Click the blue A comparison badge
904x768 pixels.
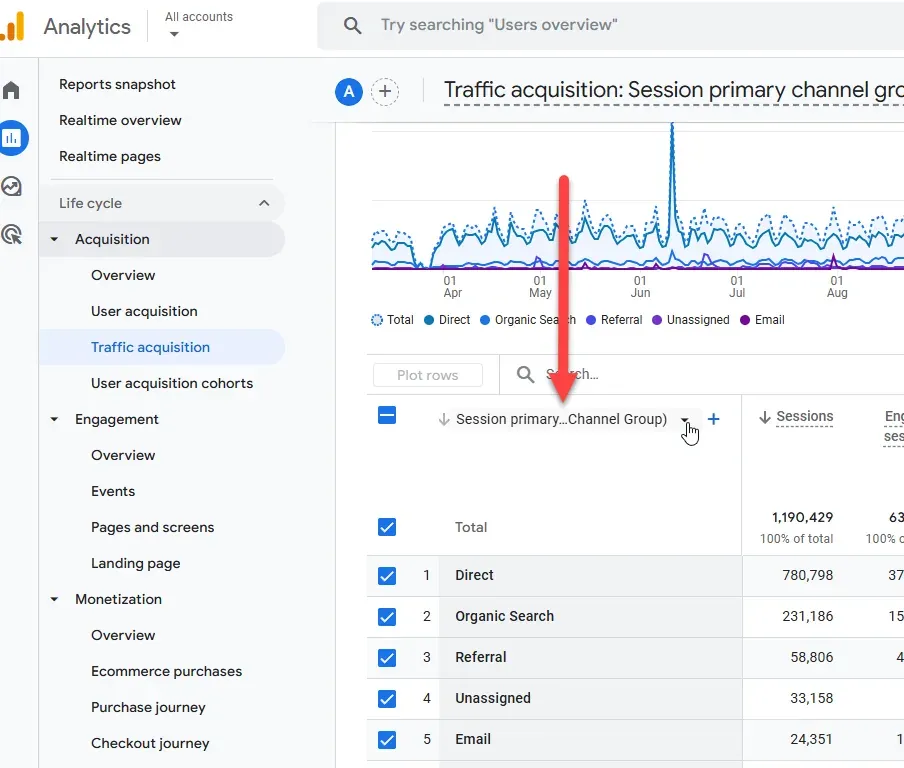coord(349,92)
